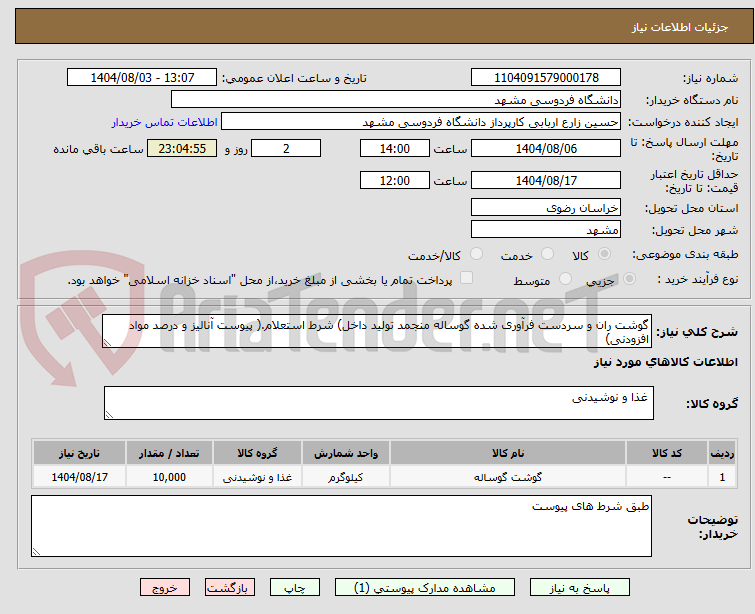Click the کیلوگرم unit cell
755x614 pixels.
346,477
